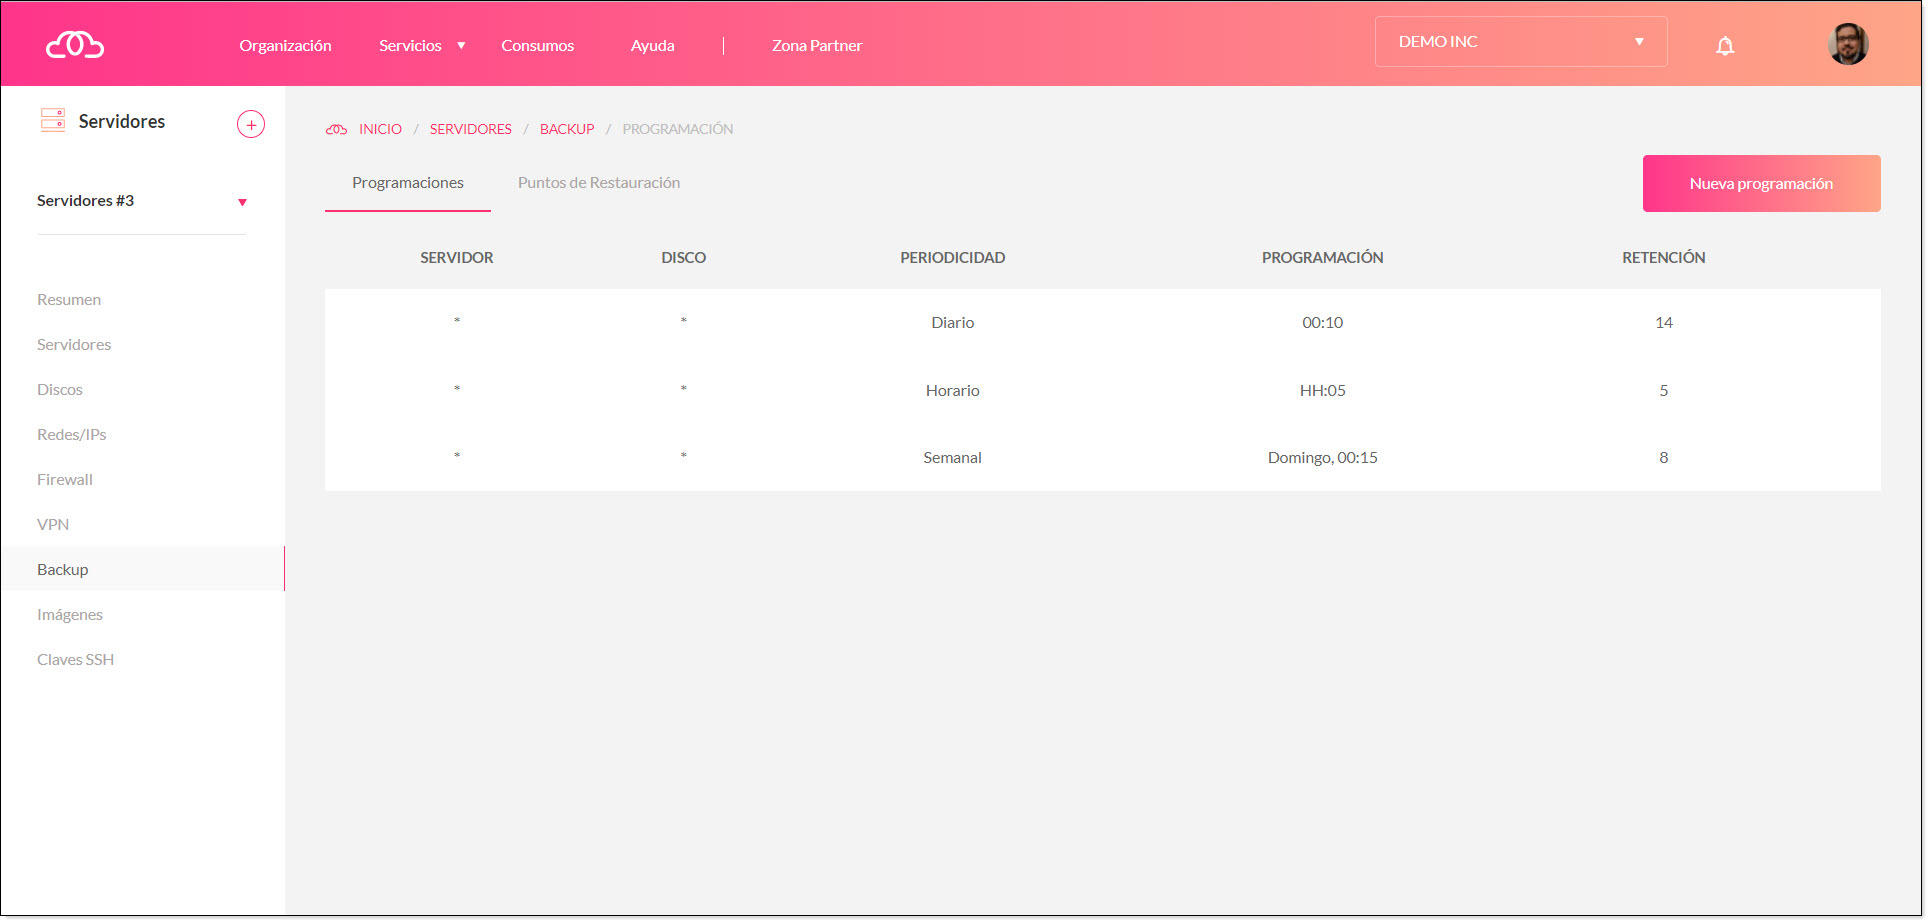Select Backup in the sidebar
This screenshot has height=924, width=1930.
tap(143, 569)
